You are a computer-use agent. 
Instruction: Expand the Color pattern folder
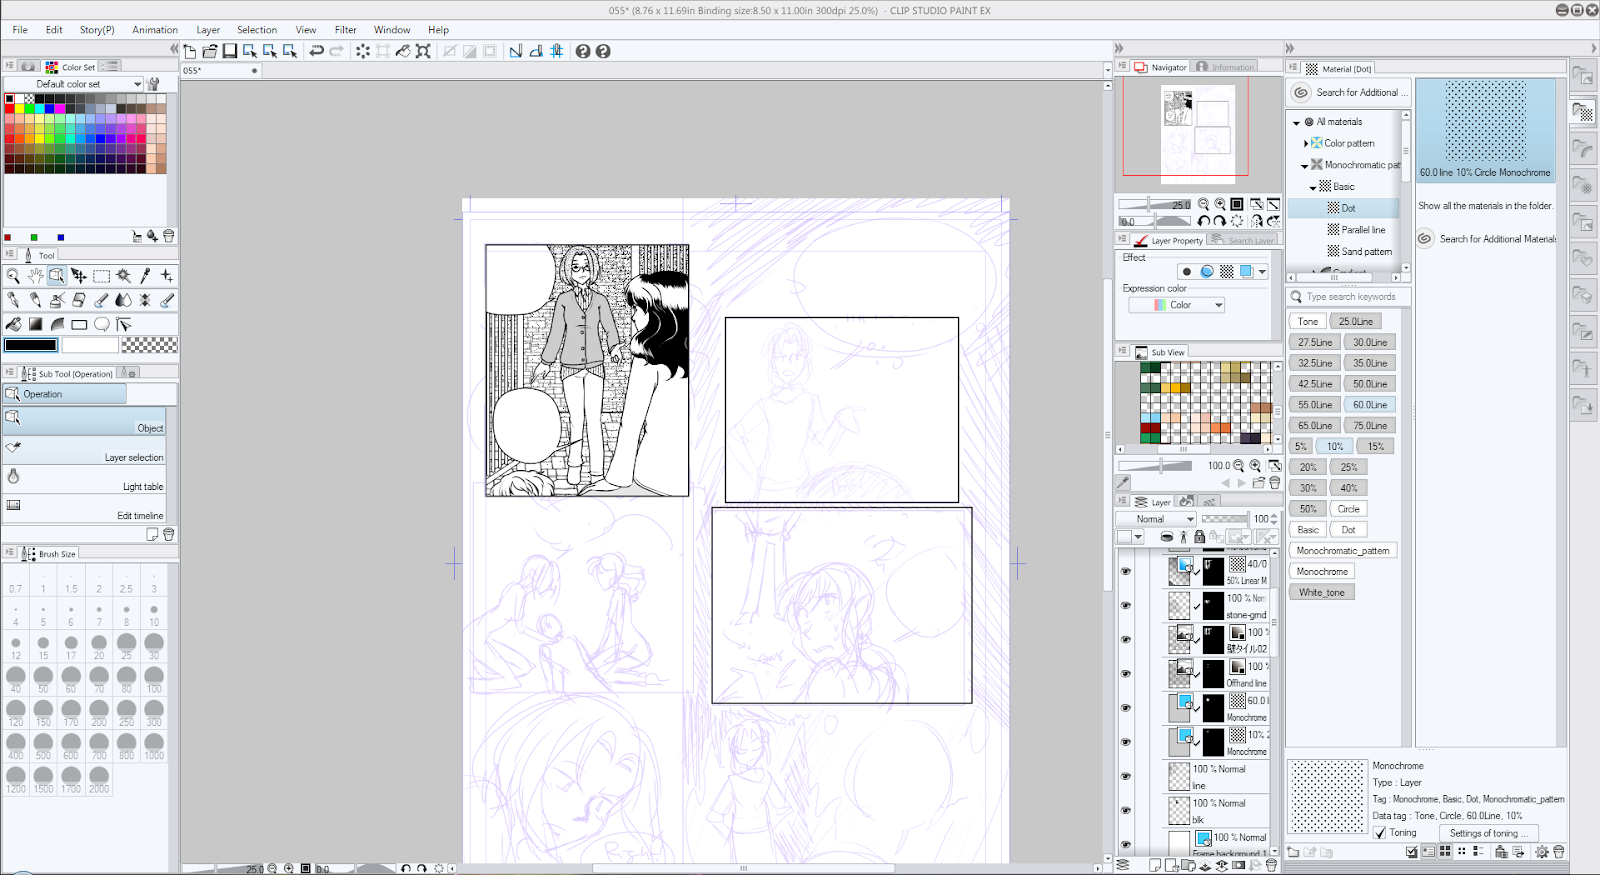[x=1306, y=144]
